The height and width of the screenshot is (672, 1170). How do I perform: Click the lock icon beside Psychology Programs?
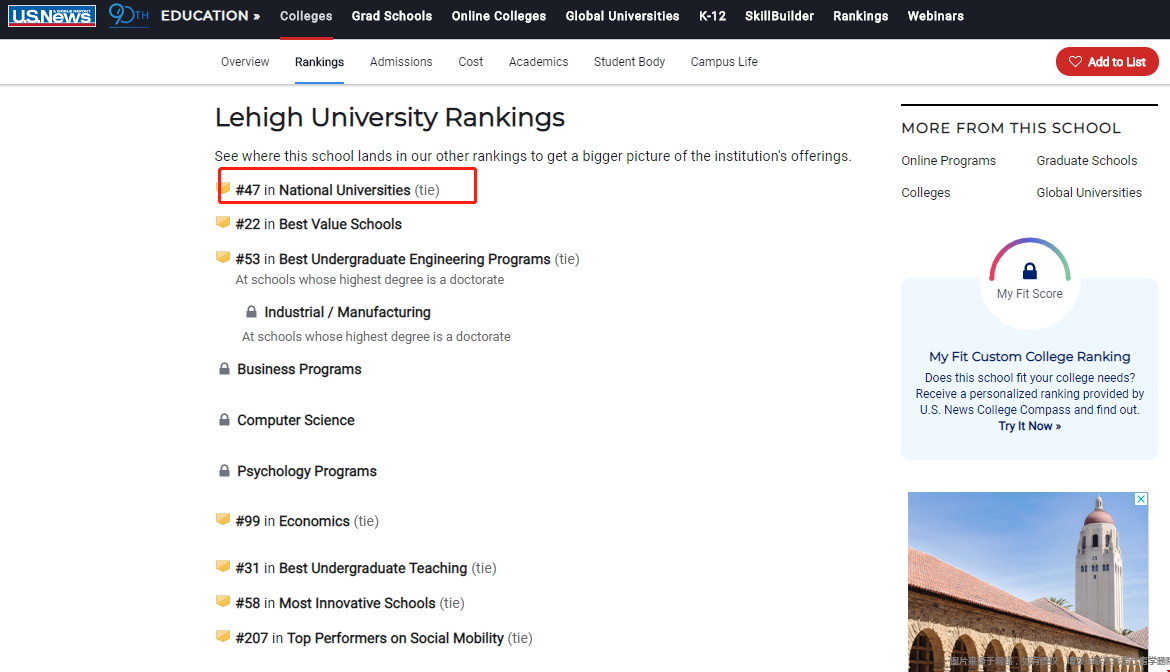(224, 471)
